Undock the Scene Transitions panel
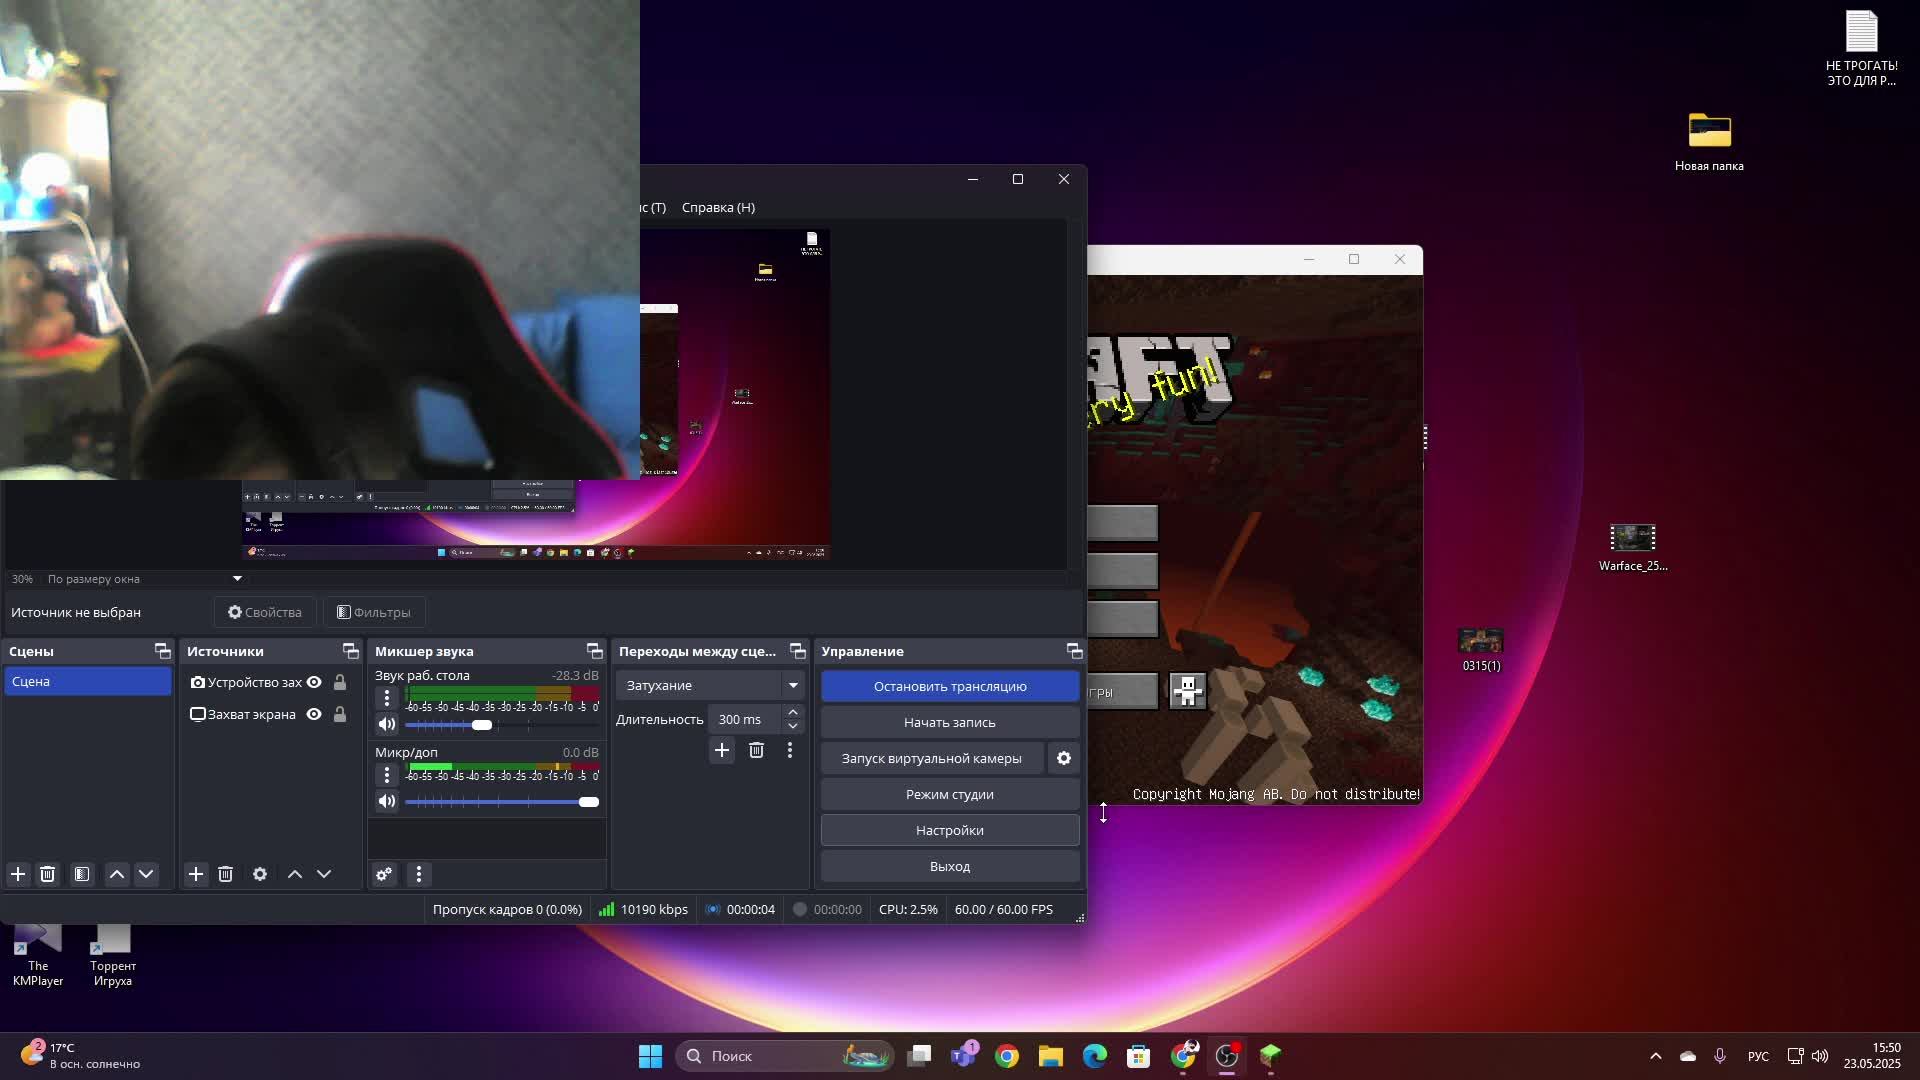Image resolution: width=1920 pixels, height=1080 pixels. (x=798, y=651)
